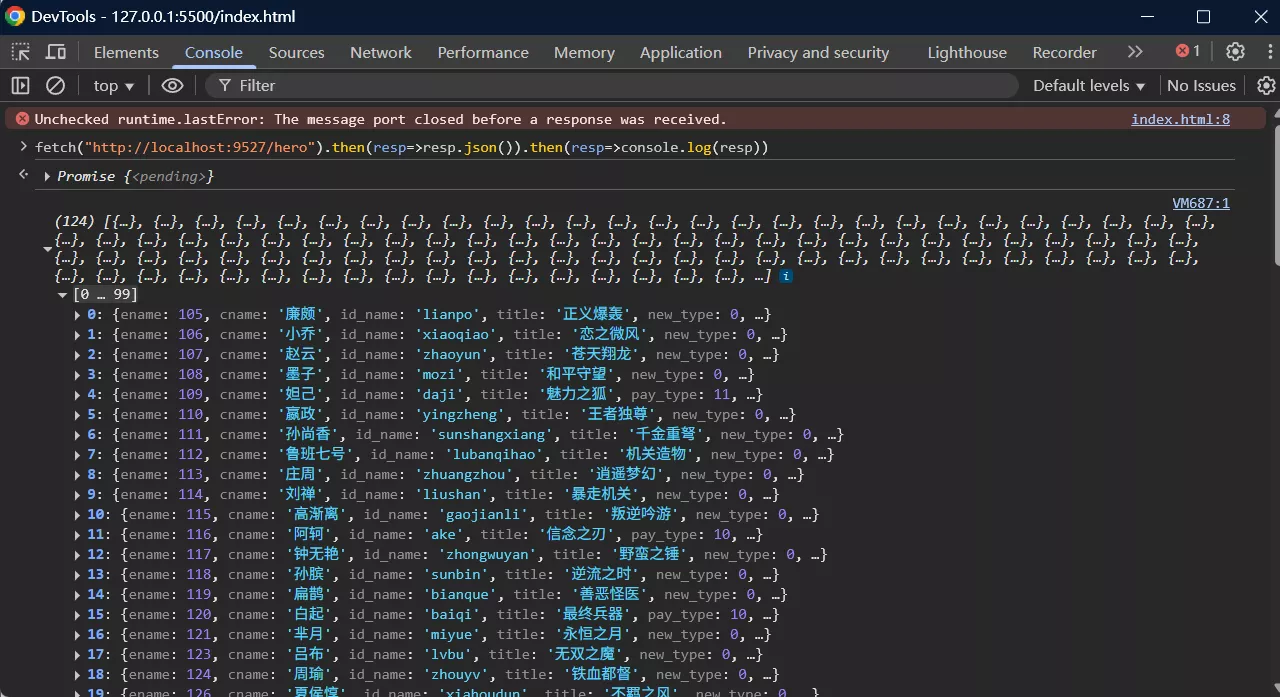Image resolution: width=1280 pixels, height=697 pixels.
Task: Expand the pending Promise object
Action: coord(47,176)
